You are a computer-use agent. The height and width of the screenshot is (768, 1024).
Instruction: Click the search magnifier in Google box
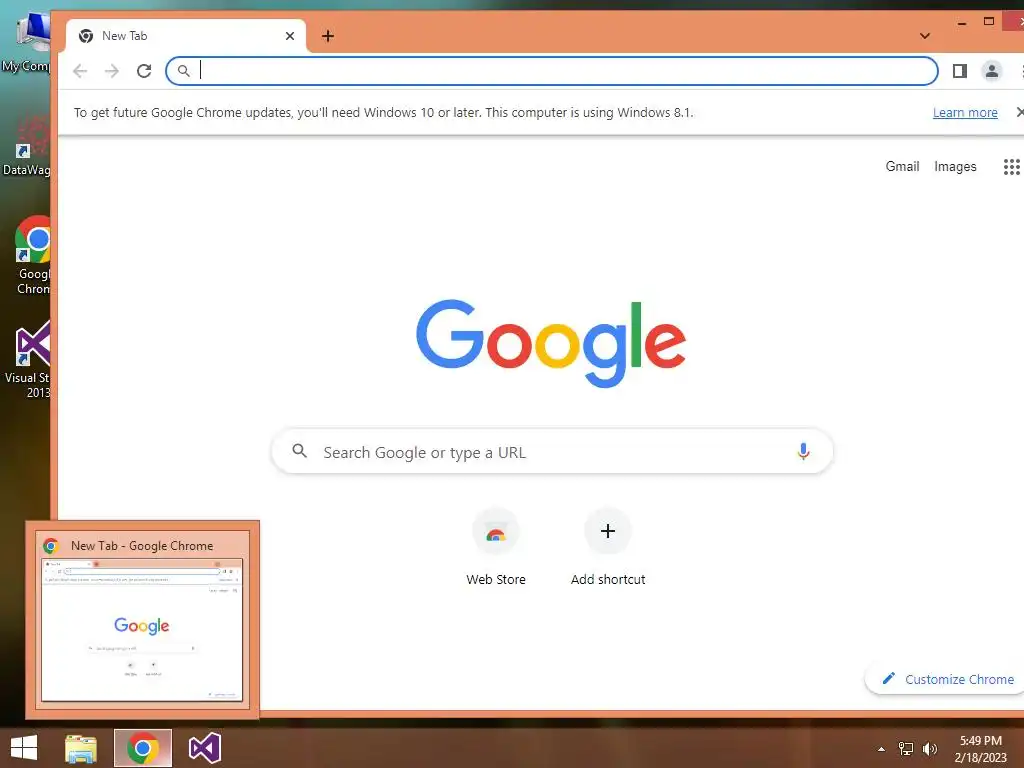point(299,451)
